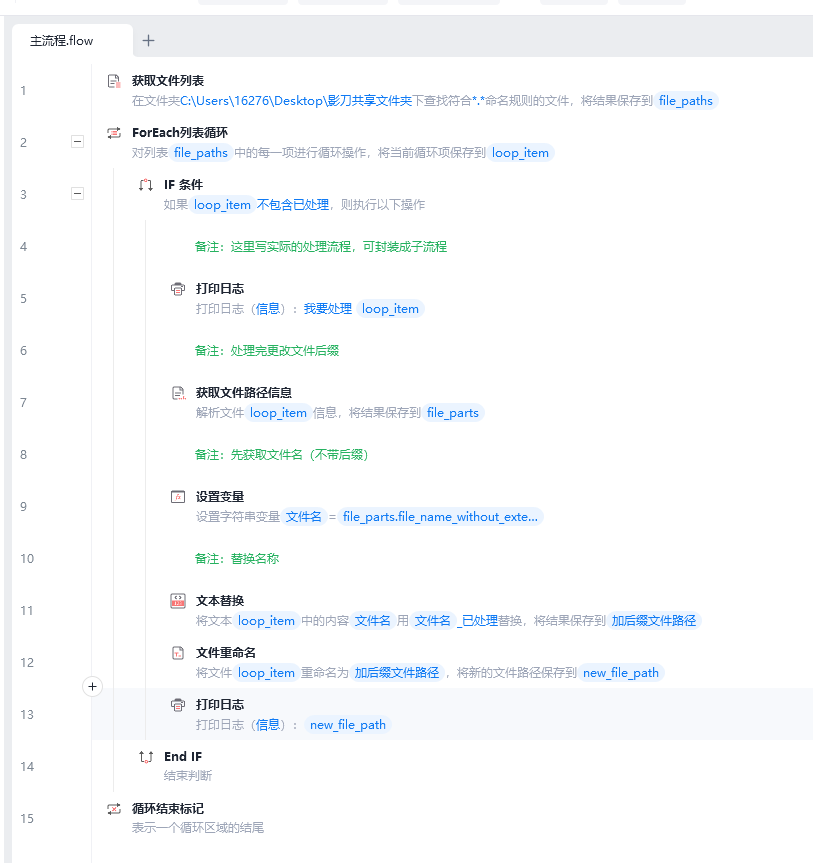Screen dimensions: 813x863
Task: Select line number 15 in gutter
Action: [x=27, y=818]
